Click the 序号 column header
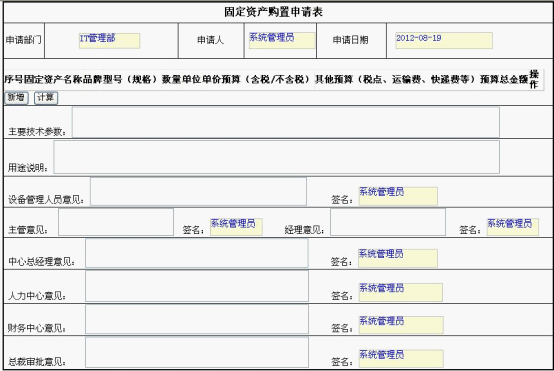 pos(14,79)
